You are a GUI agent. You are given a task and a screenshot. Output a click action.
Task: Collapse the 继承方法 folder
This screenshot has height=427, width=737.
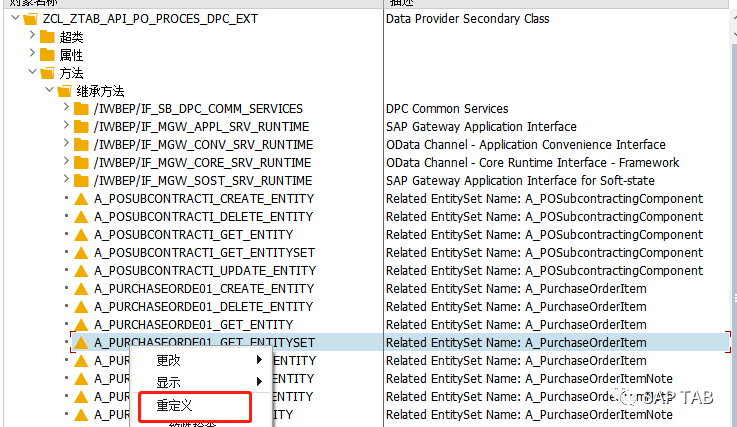click(x=49, y=89)
